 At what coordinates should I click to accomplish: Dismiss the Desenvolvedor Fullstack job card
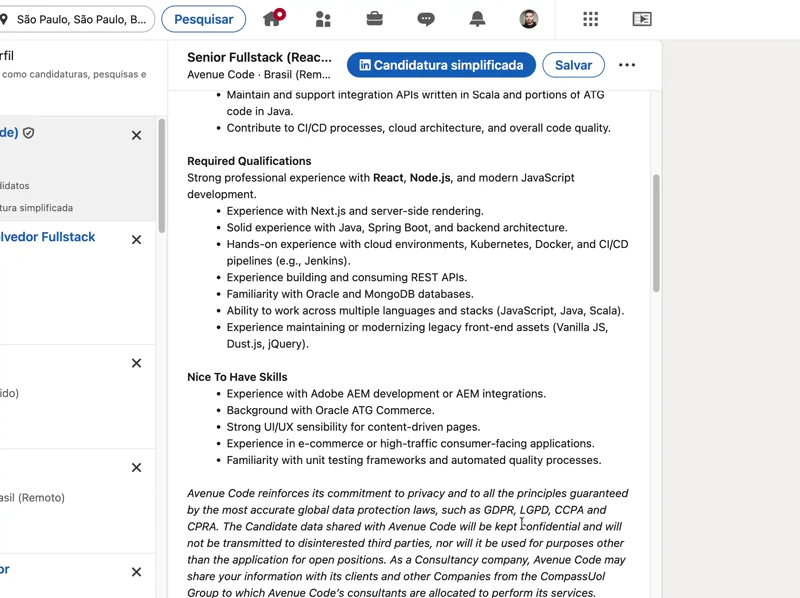(137, 240)
